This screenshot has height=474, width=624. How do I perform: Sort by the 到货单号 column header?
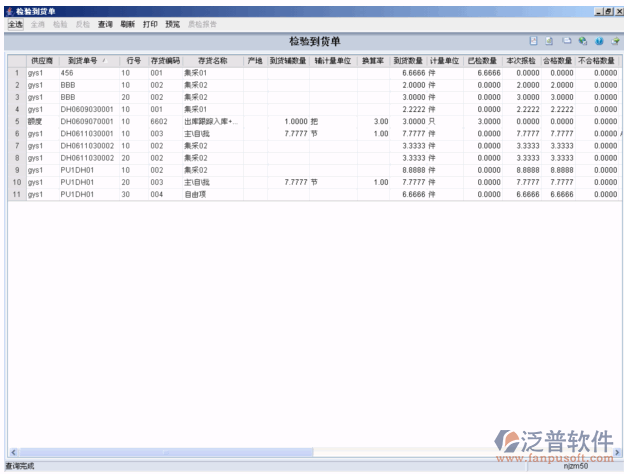[86, 61]
